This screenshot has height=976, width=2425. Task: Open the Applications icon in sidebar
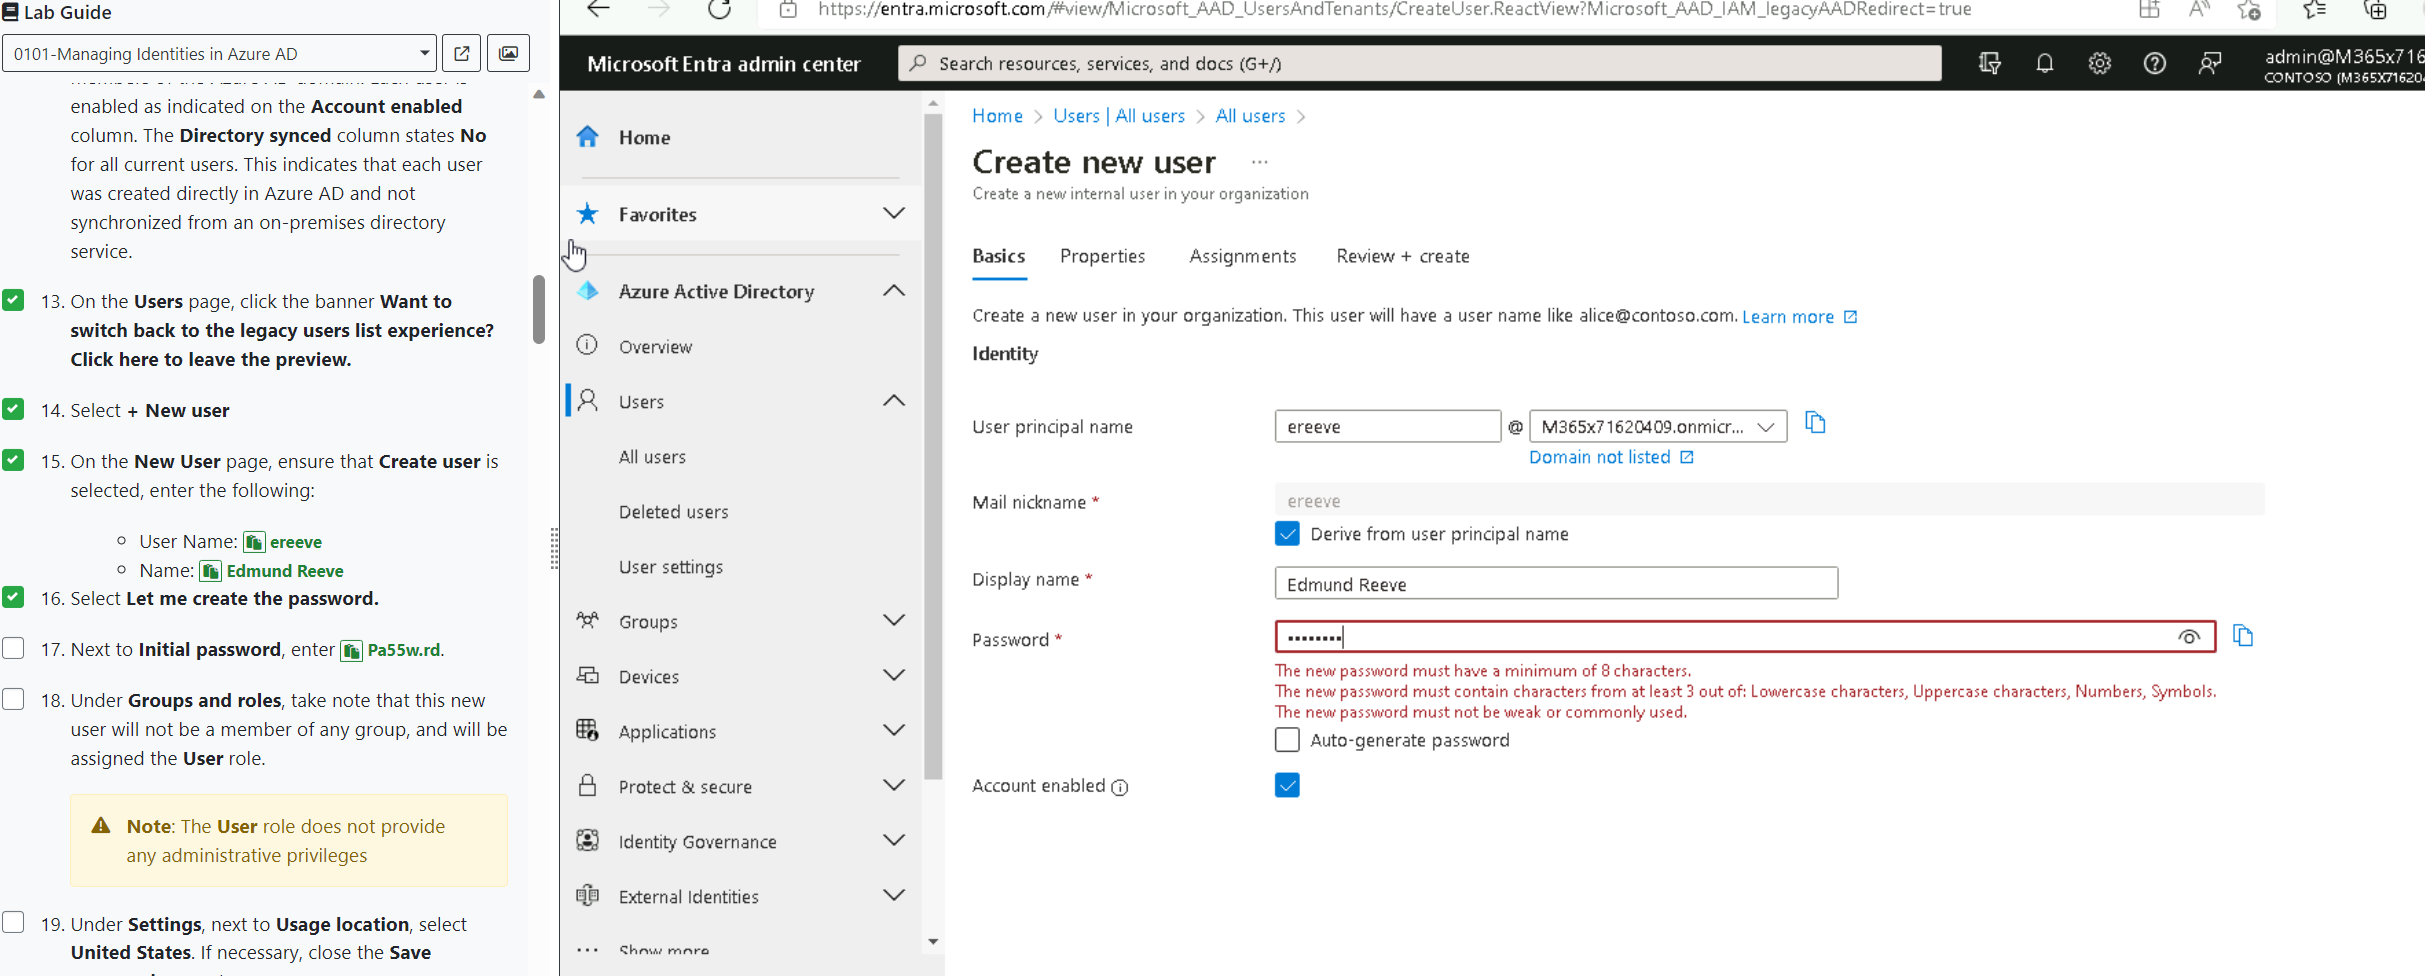(588, 731)
